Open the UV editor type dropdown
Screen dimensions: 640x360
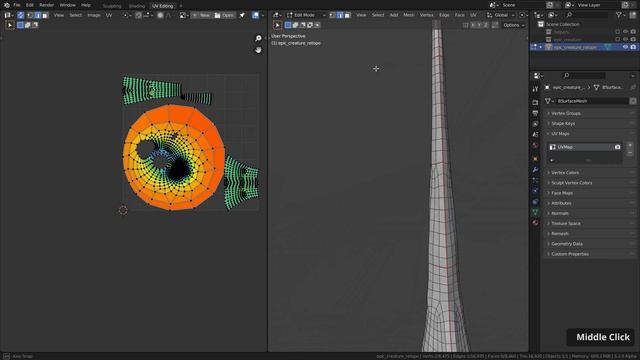[9, 15]
